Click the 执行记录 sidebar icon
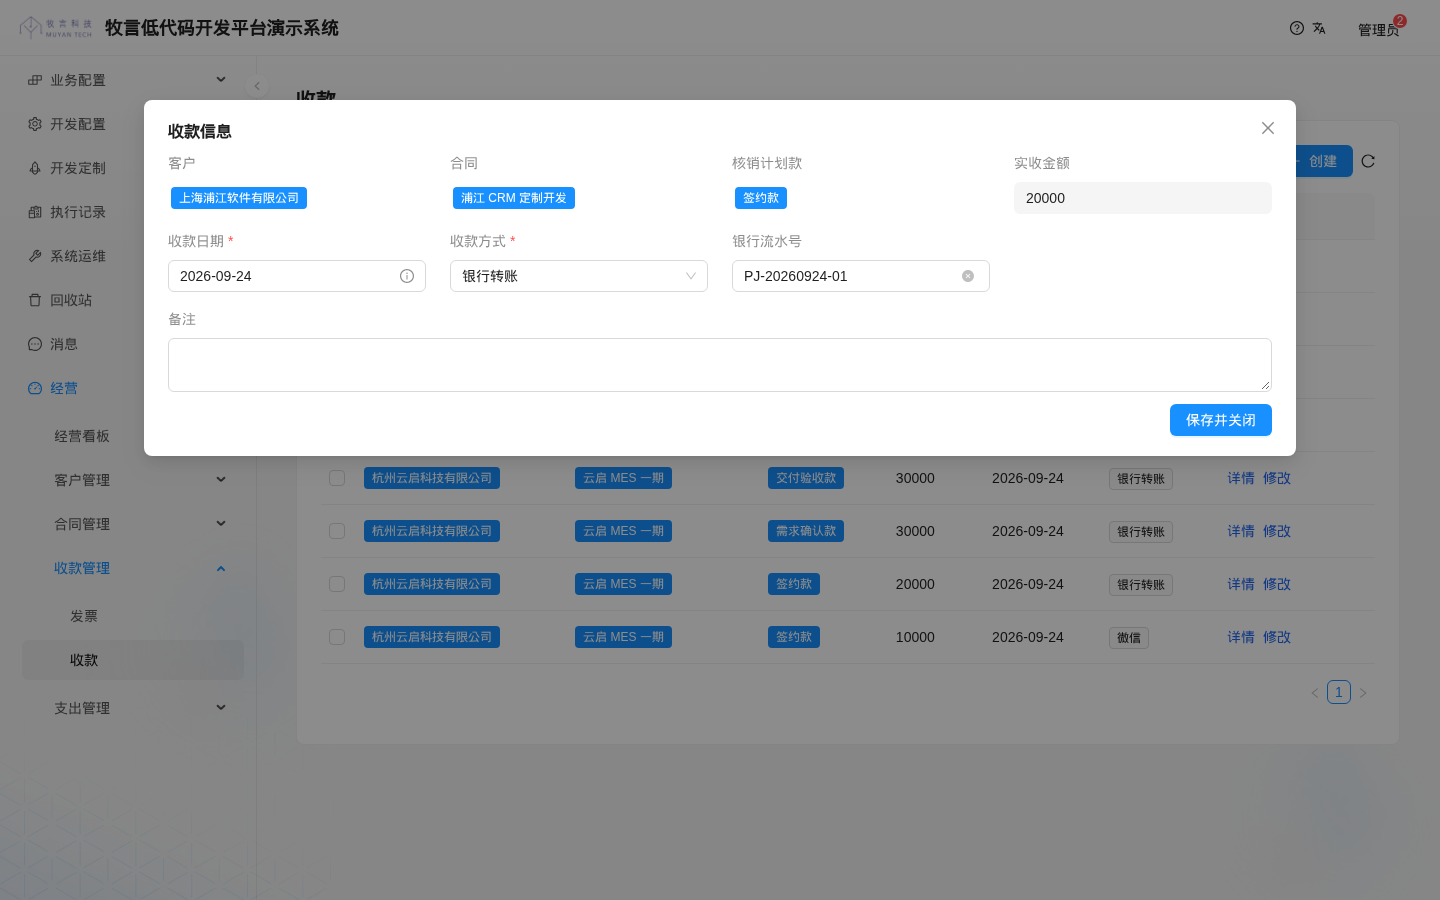Viewport: 1440px width, 900px height. [x=35, y=212]
